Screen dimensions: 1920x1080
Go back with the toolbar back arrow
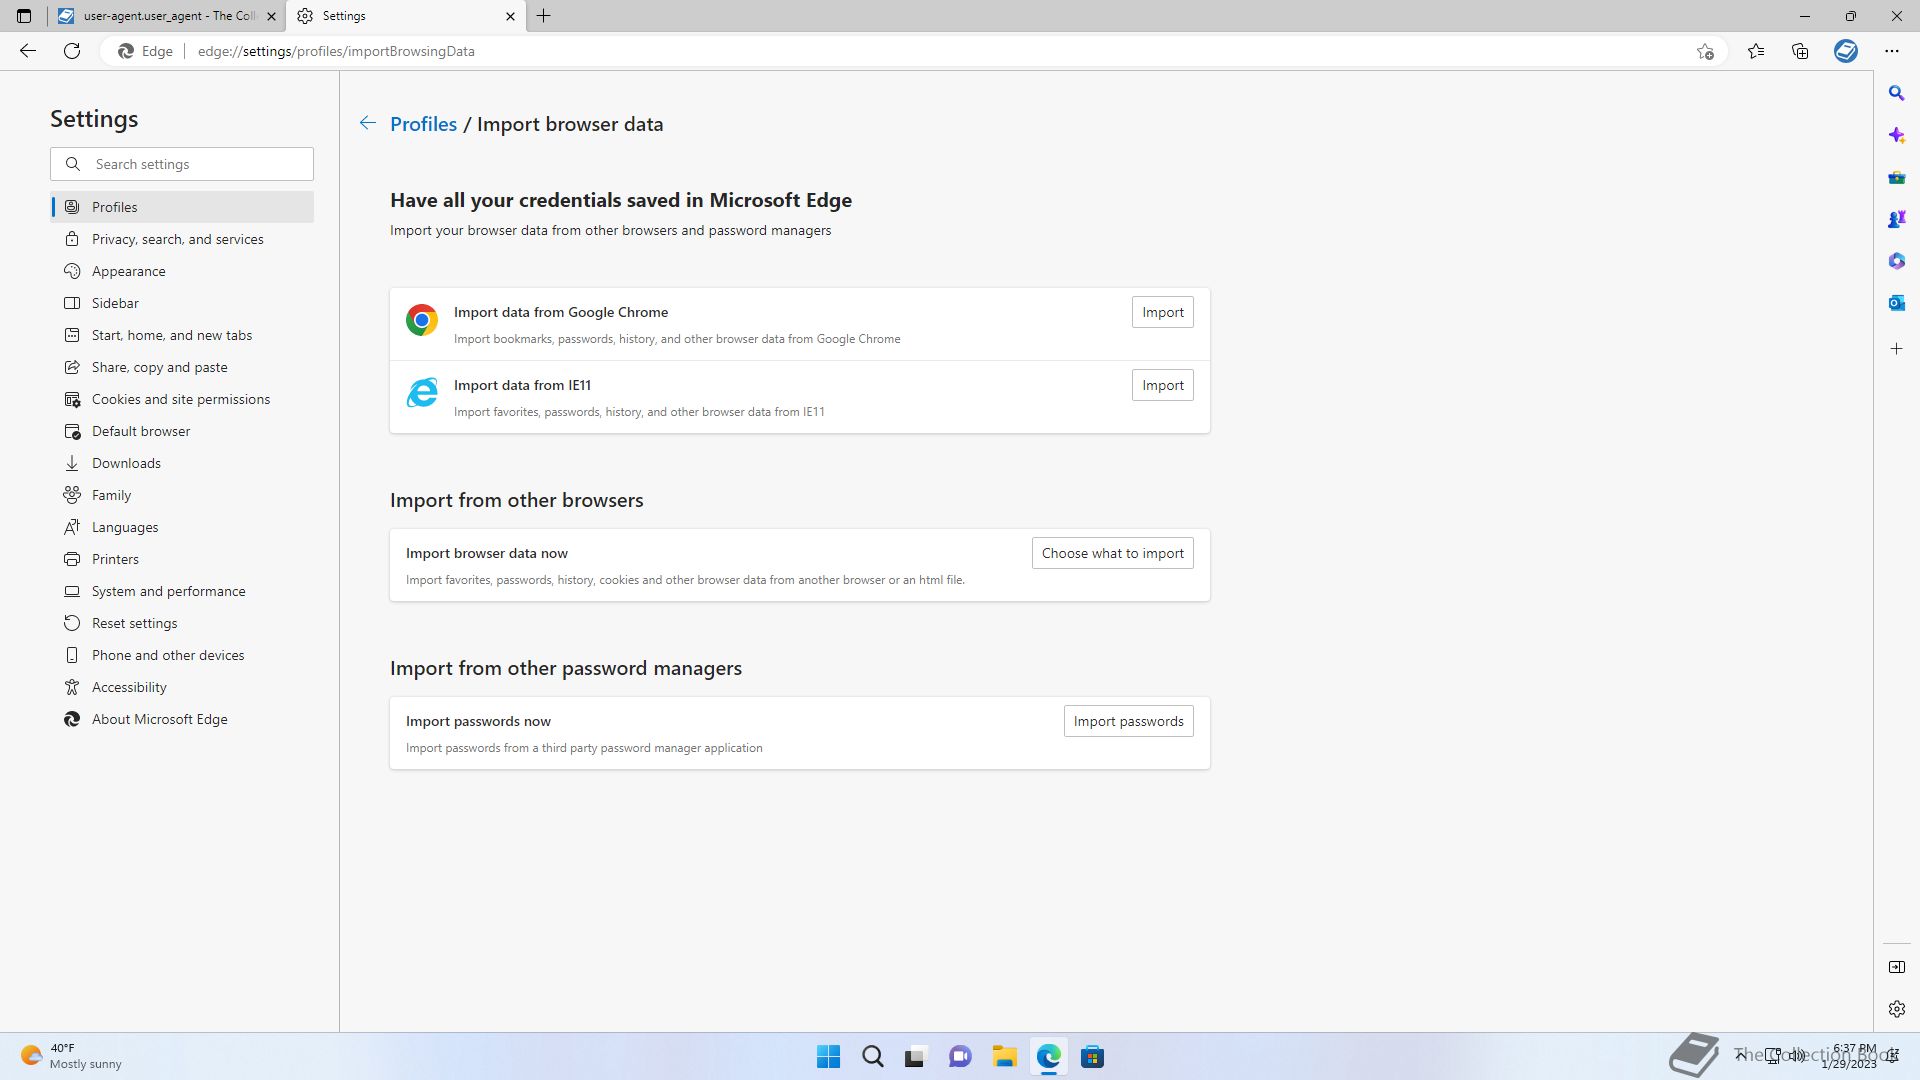click(x=28, y=51)
